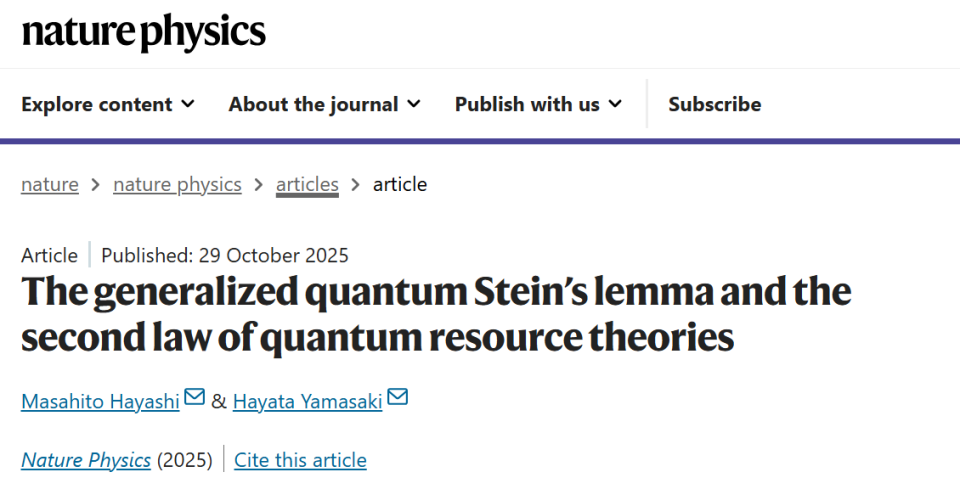Go to articles breadcrumb link
Viewport: 960px width, 489px height.
click(307, 184)
